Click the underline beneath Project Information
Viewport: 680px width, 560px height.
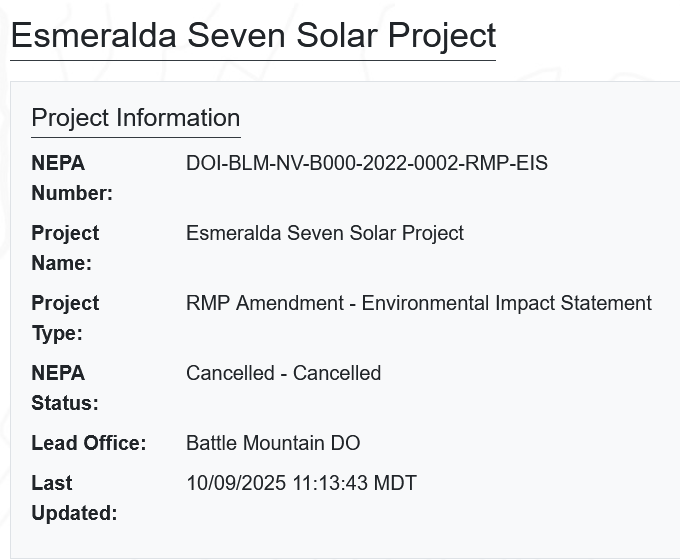pos(135,137)
